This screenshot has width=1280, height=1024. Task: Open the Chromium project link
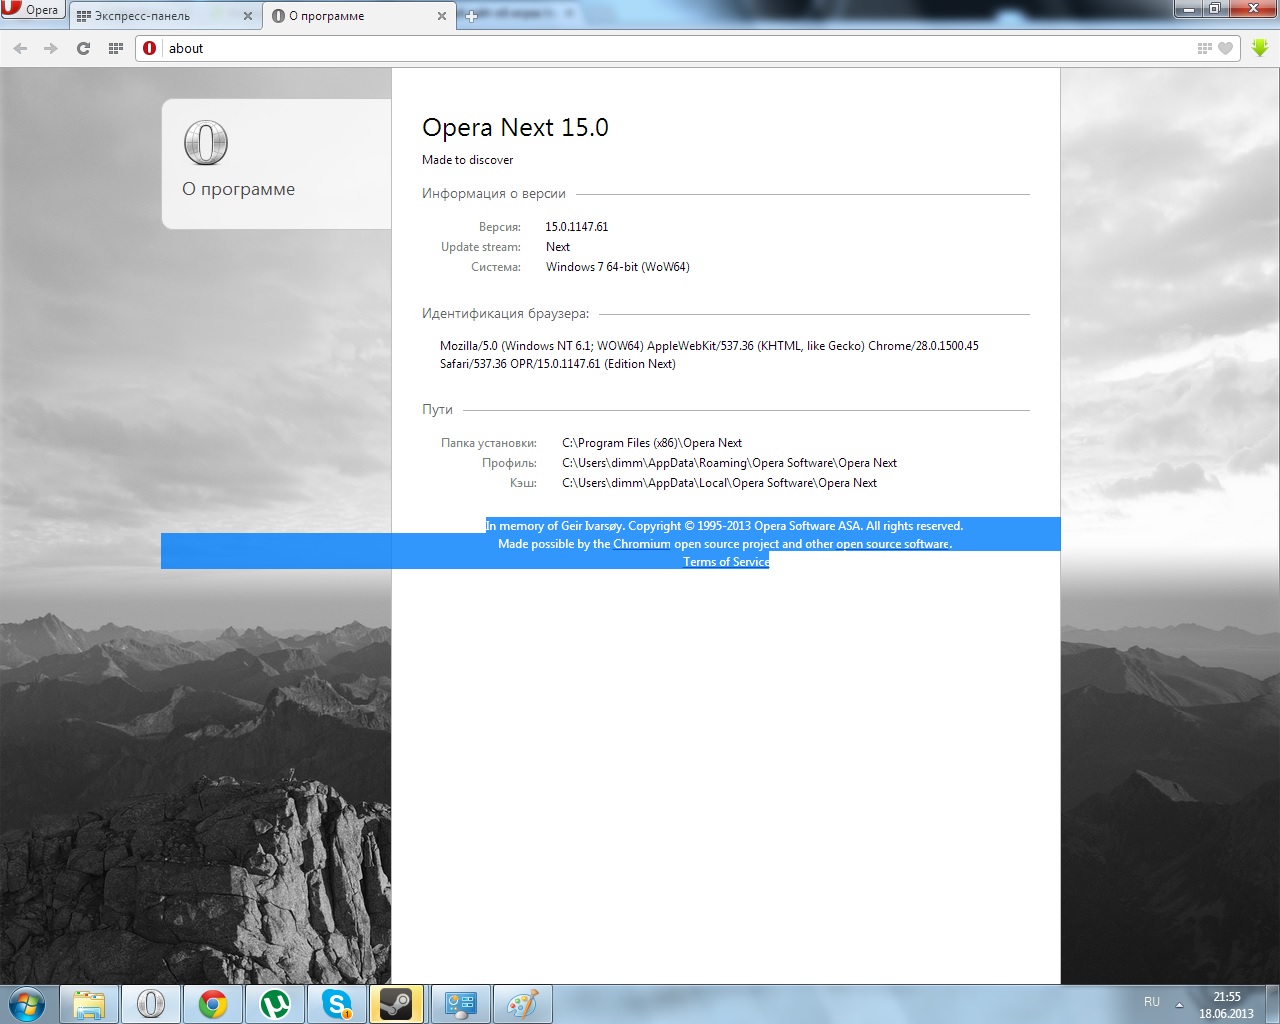[641, 544]
